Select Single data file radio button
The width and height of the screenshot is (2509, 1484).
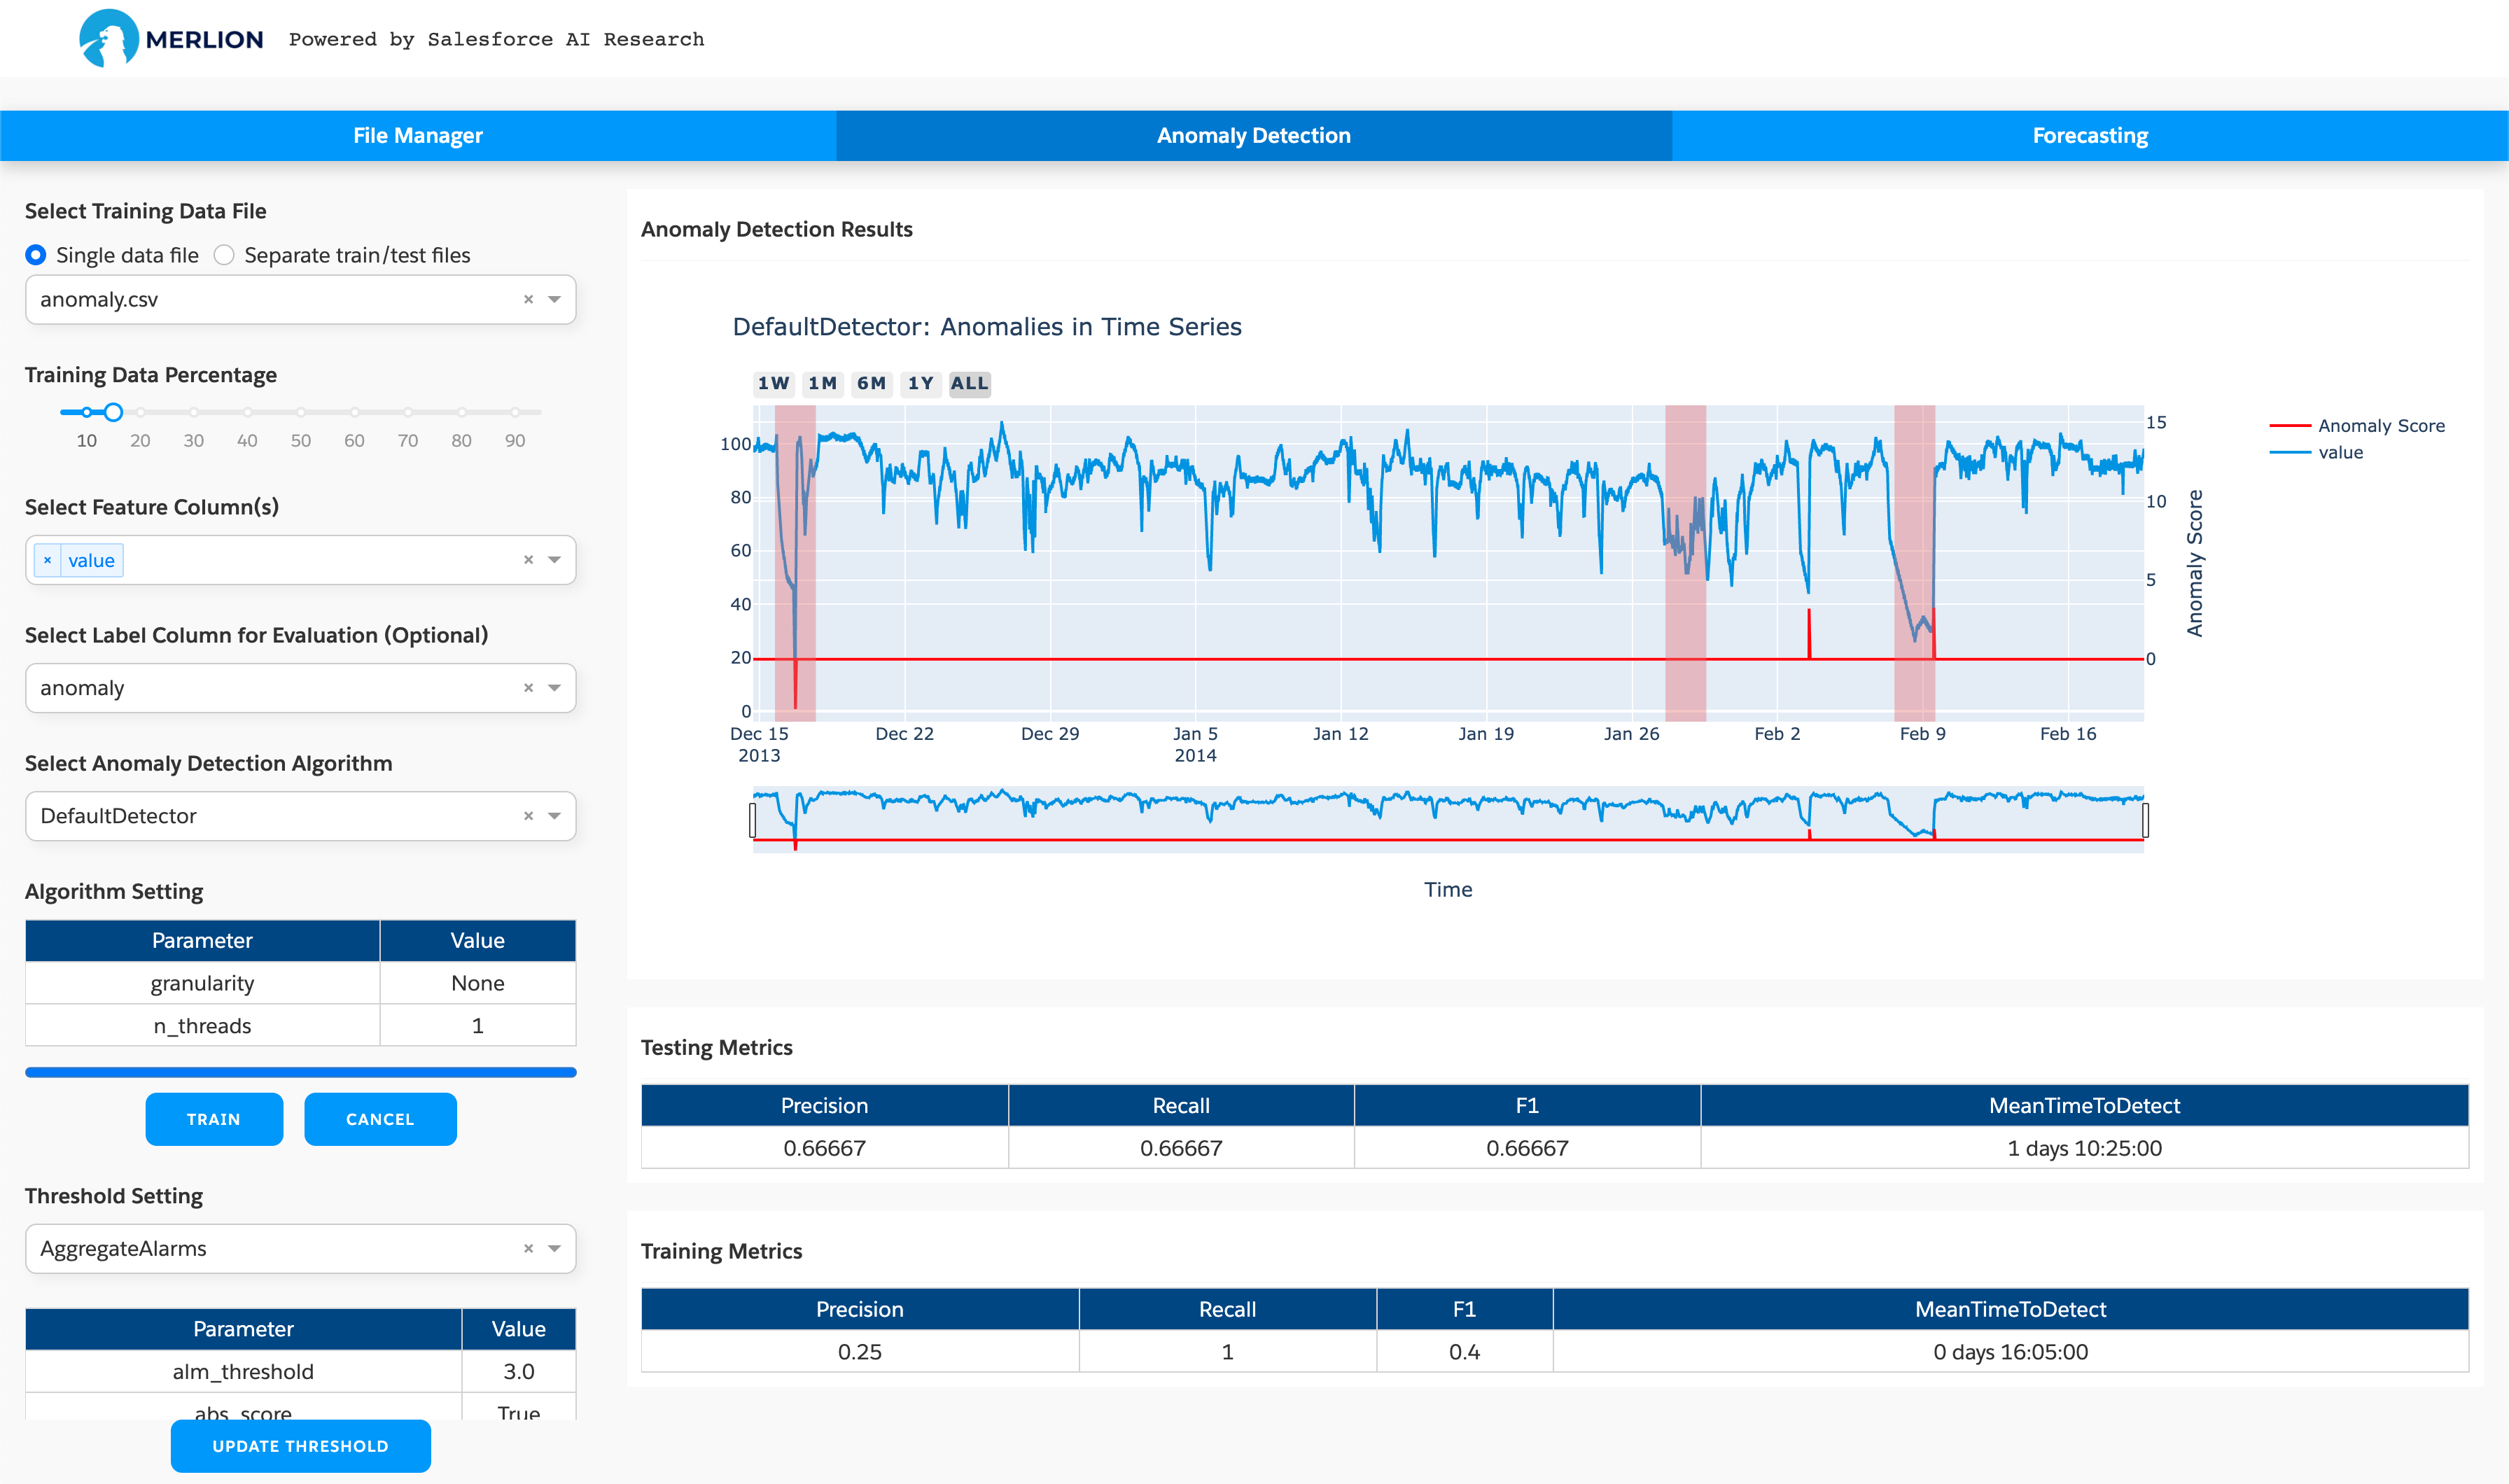pyautogui.click(x=35, y=254)
